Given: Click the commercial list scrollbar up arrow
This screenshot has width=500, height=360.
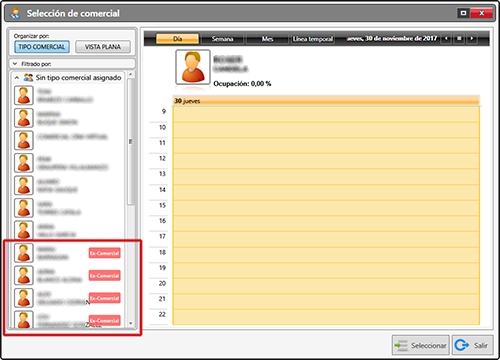Looking at the screenshot, I should coord(131,74).
